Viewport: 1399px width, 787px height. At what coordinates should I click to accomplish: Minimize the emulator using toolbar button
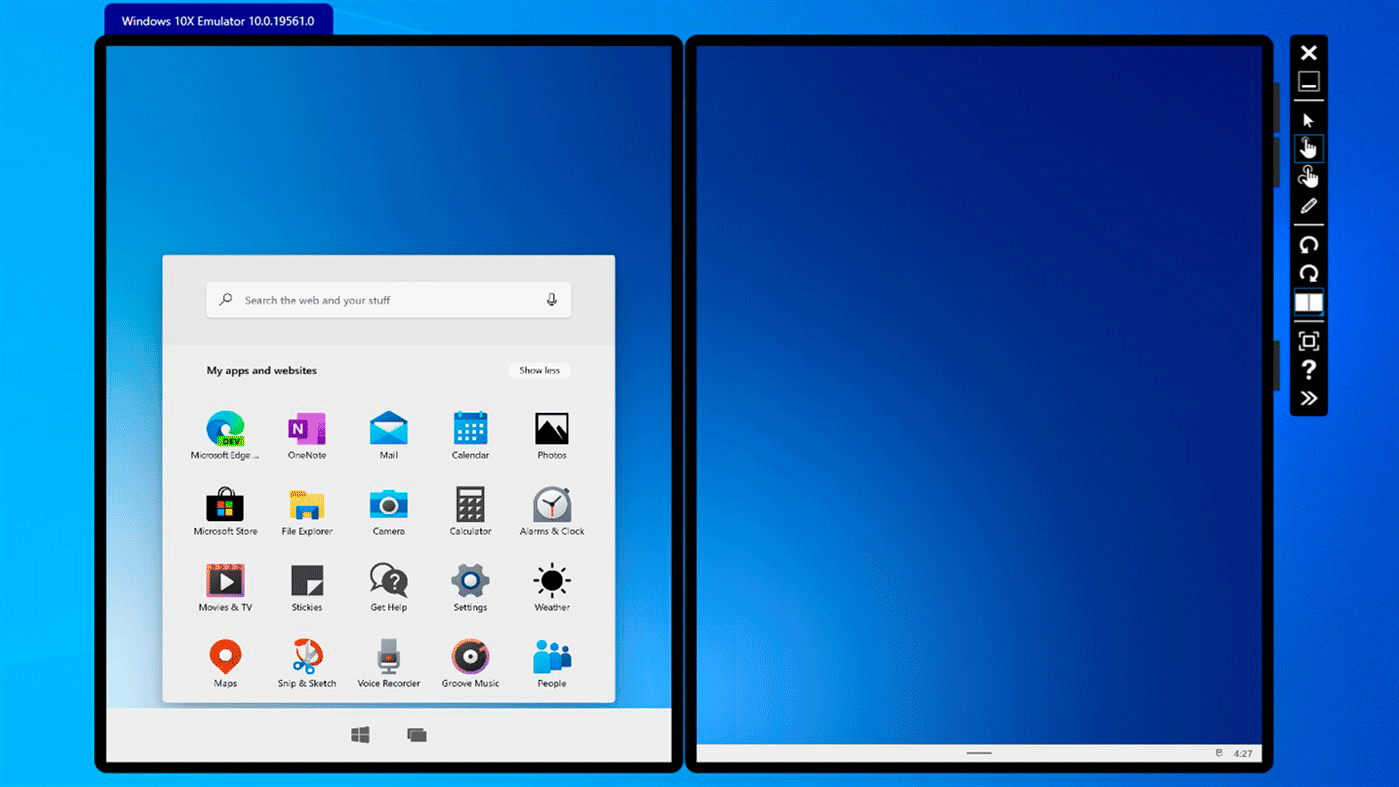[x=1309, y=82]
